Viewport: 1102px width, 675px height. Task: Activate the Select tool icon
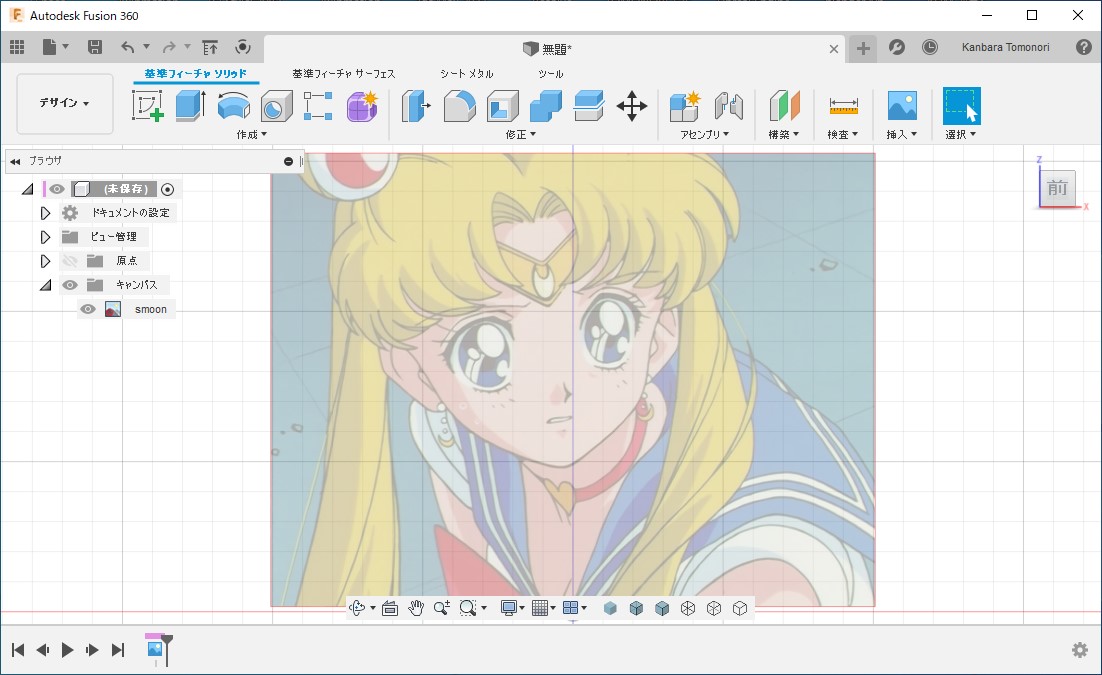point(961,105)
